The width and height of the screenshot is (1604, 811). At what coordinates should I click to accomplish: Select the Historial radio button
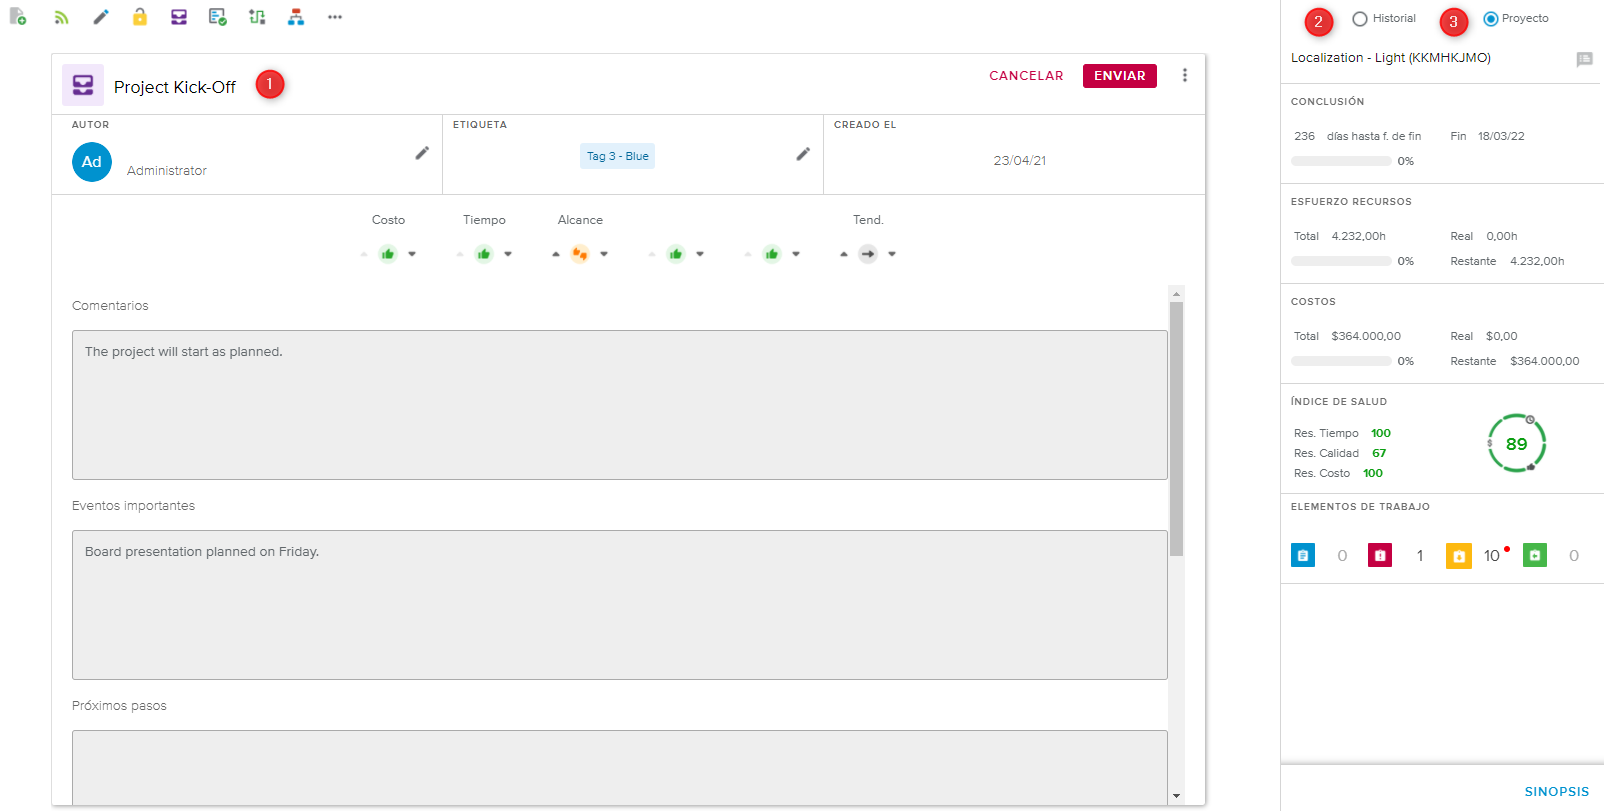[x=1360, y=19]
